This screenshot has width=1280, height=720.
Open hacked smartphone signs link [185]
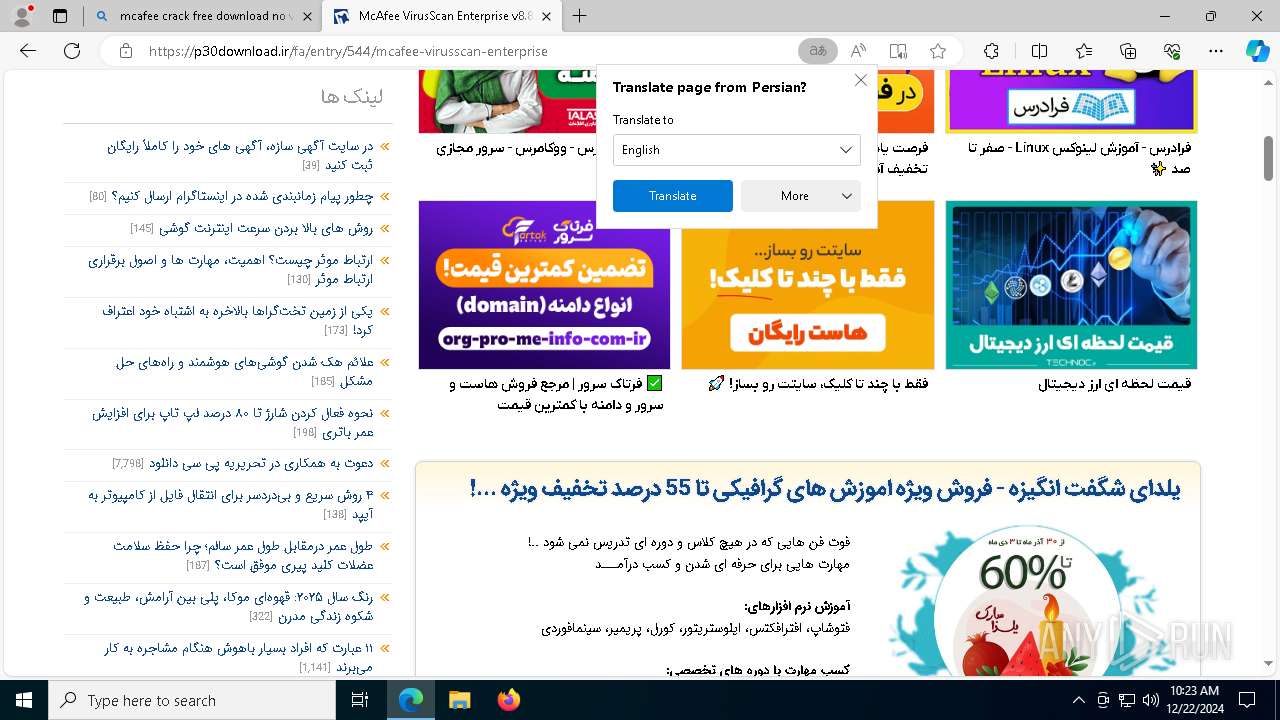click(x=244, y=371)
